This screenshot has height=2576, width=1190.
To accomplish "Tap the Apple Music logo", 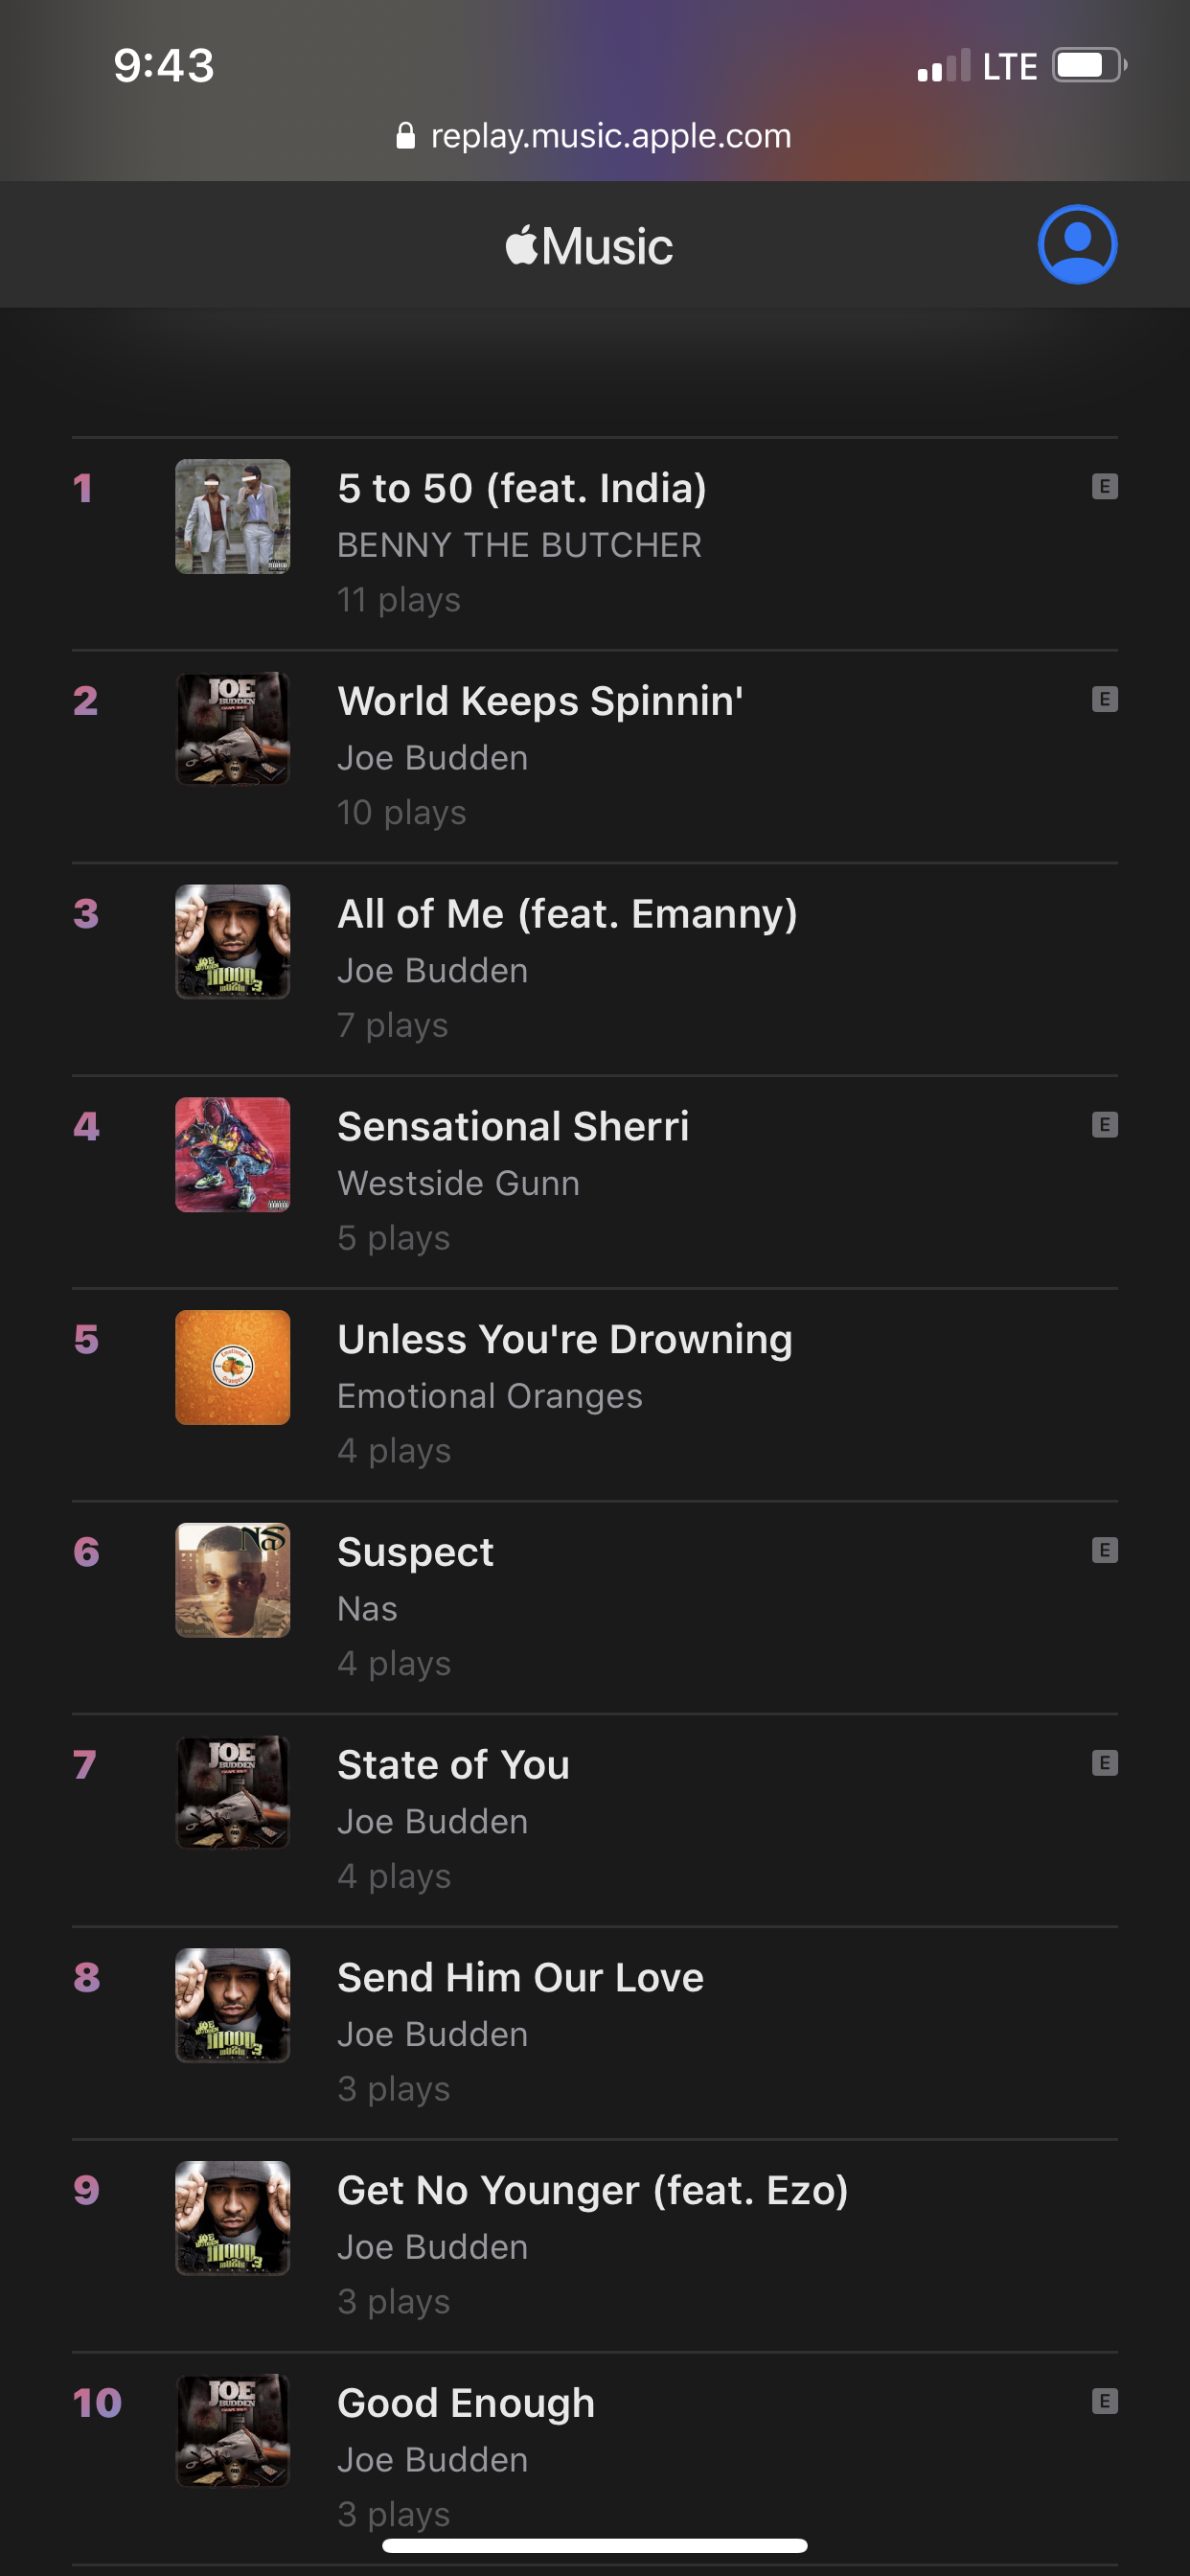I will [590, 246].
